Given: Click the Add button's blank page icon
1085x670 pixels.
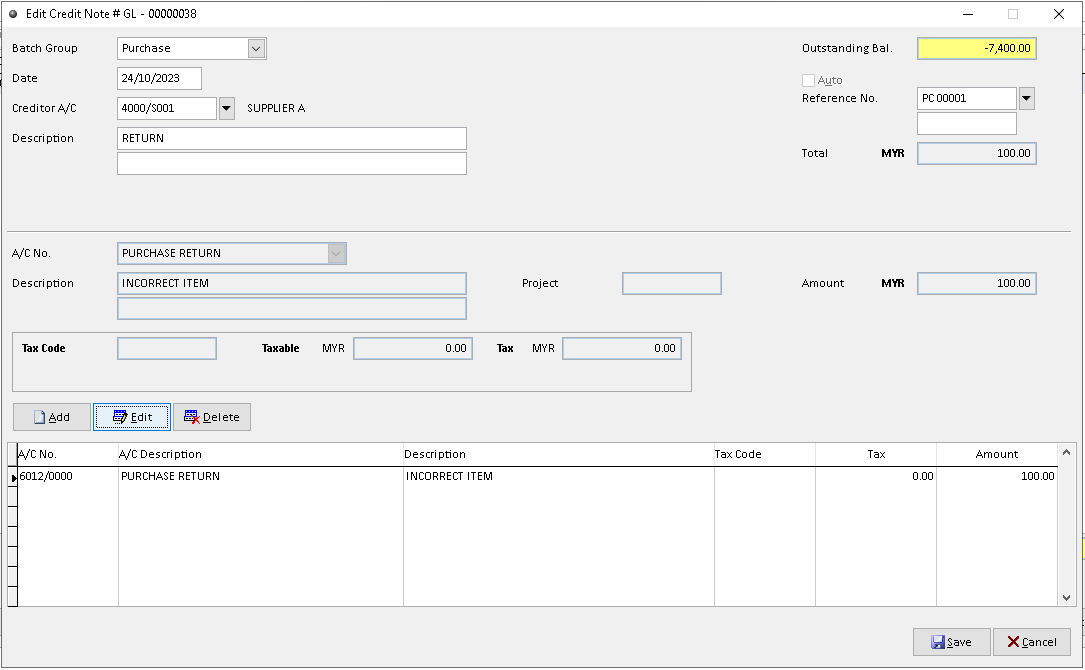Looking at the screenshot, I should pyautogui.click(x=39, y=417).
